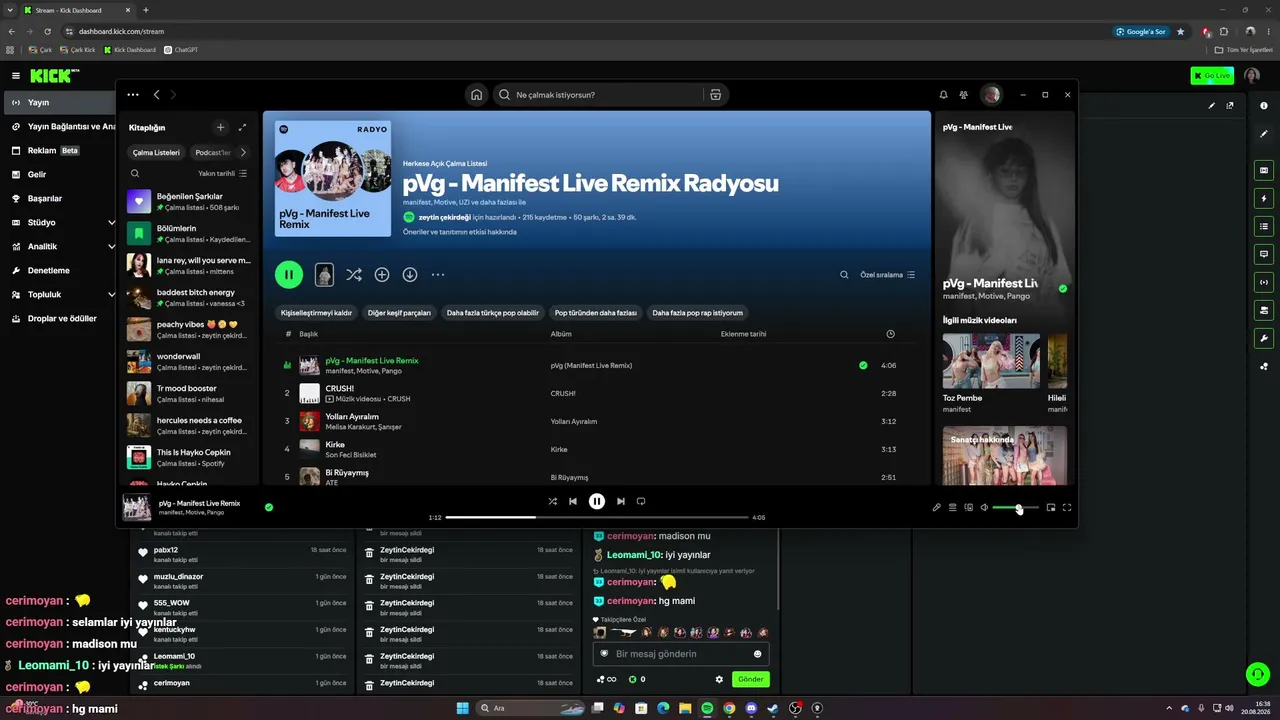This screenshot has width=1280, height=720.
Task: Add playlist to library with plus circle
Action: tap(382, 274)
